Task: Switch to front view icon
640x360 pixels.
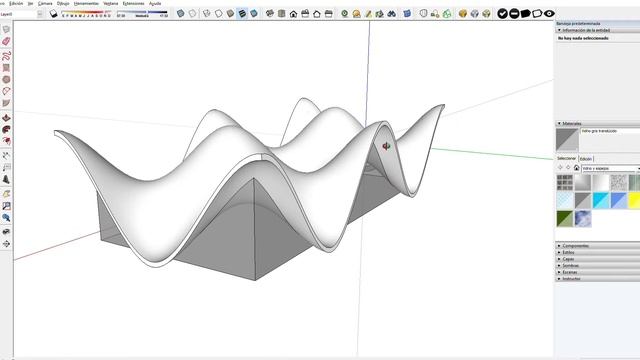Action: pyautogui.click(x=293, y=14)
